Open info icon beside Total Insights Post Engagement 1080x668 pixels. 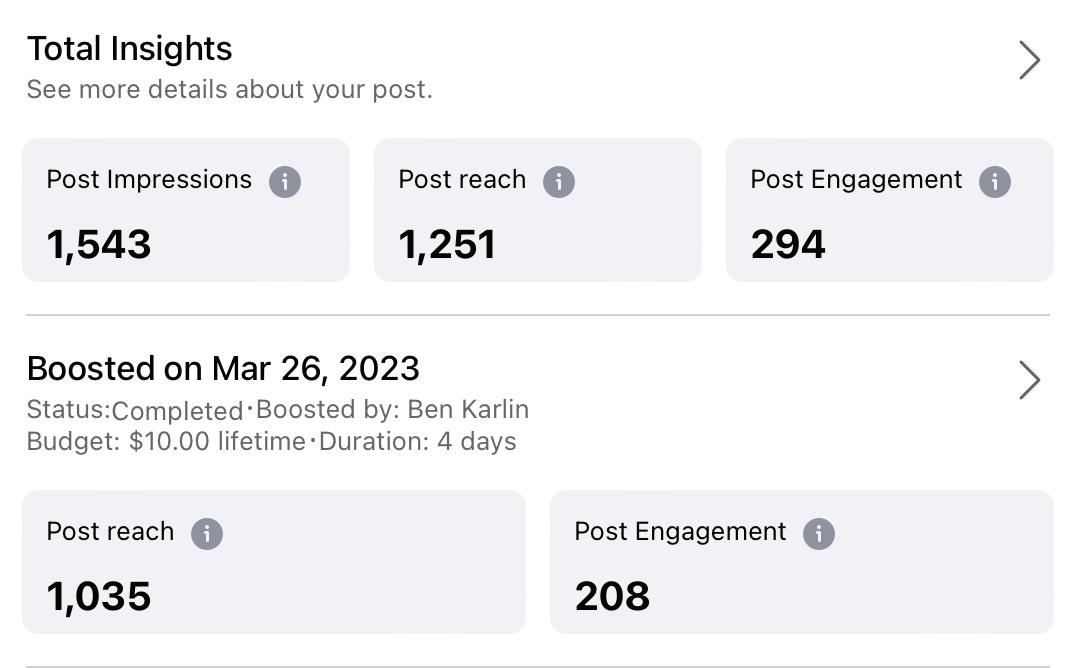994,182
